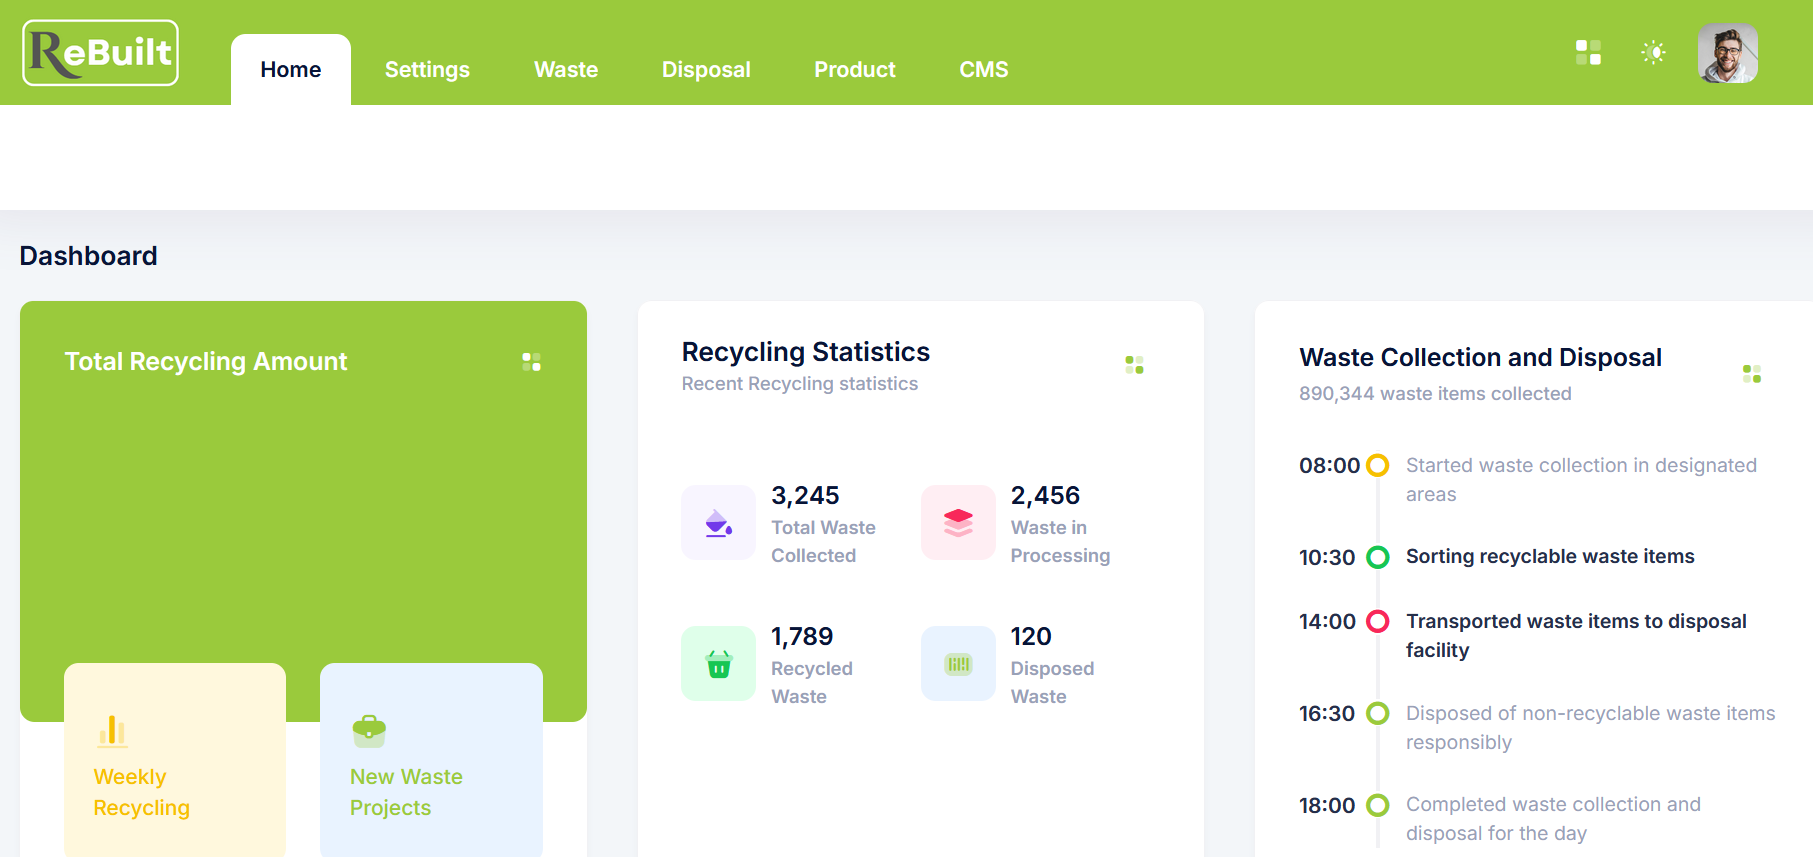Image resolution: width=1813 pixels, height=857 pixels.
Task: Click the 1,789 recycled waste value
Action: (802, 636)
